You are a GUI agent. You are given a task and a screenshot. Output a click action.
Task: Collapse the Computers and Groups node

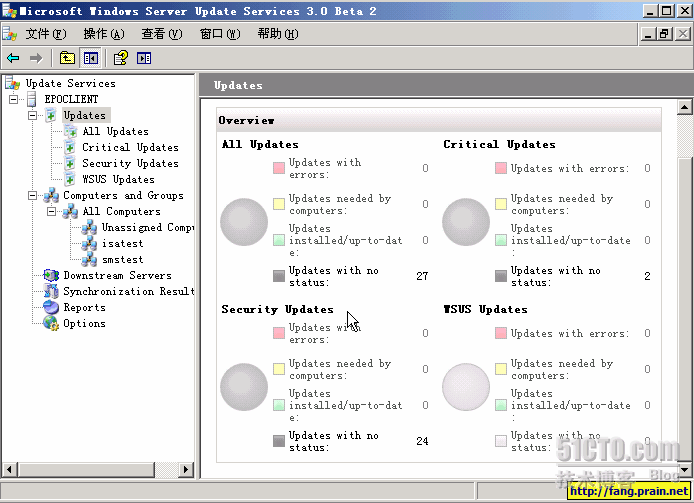point(32,195)
